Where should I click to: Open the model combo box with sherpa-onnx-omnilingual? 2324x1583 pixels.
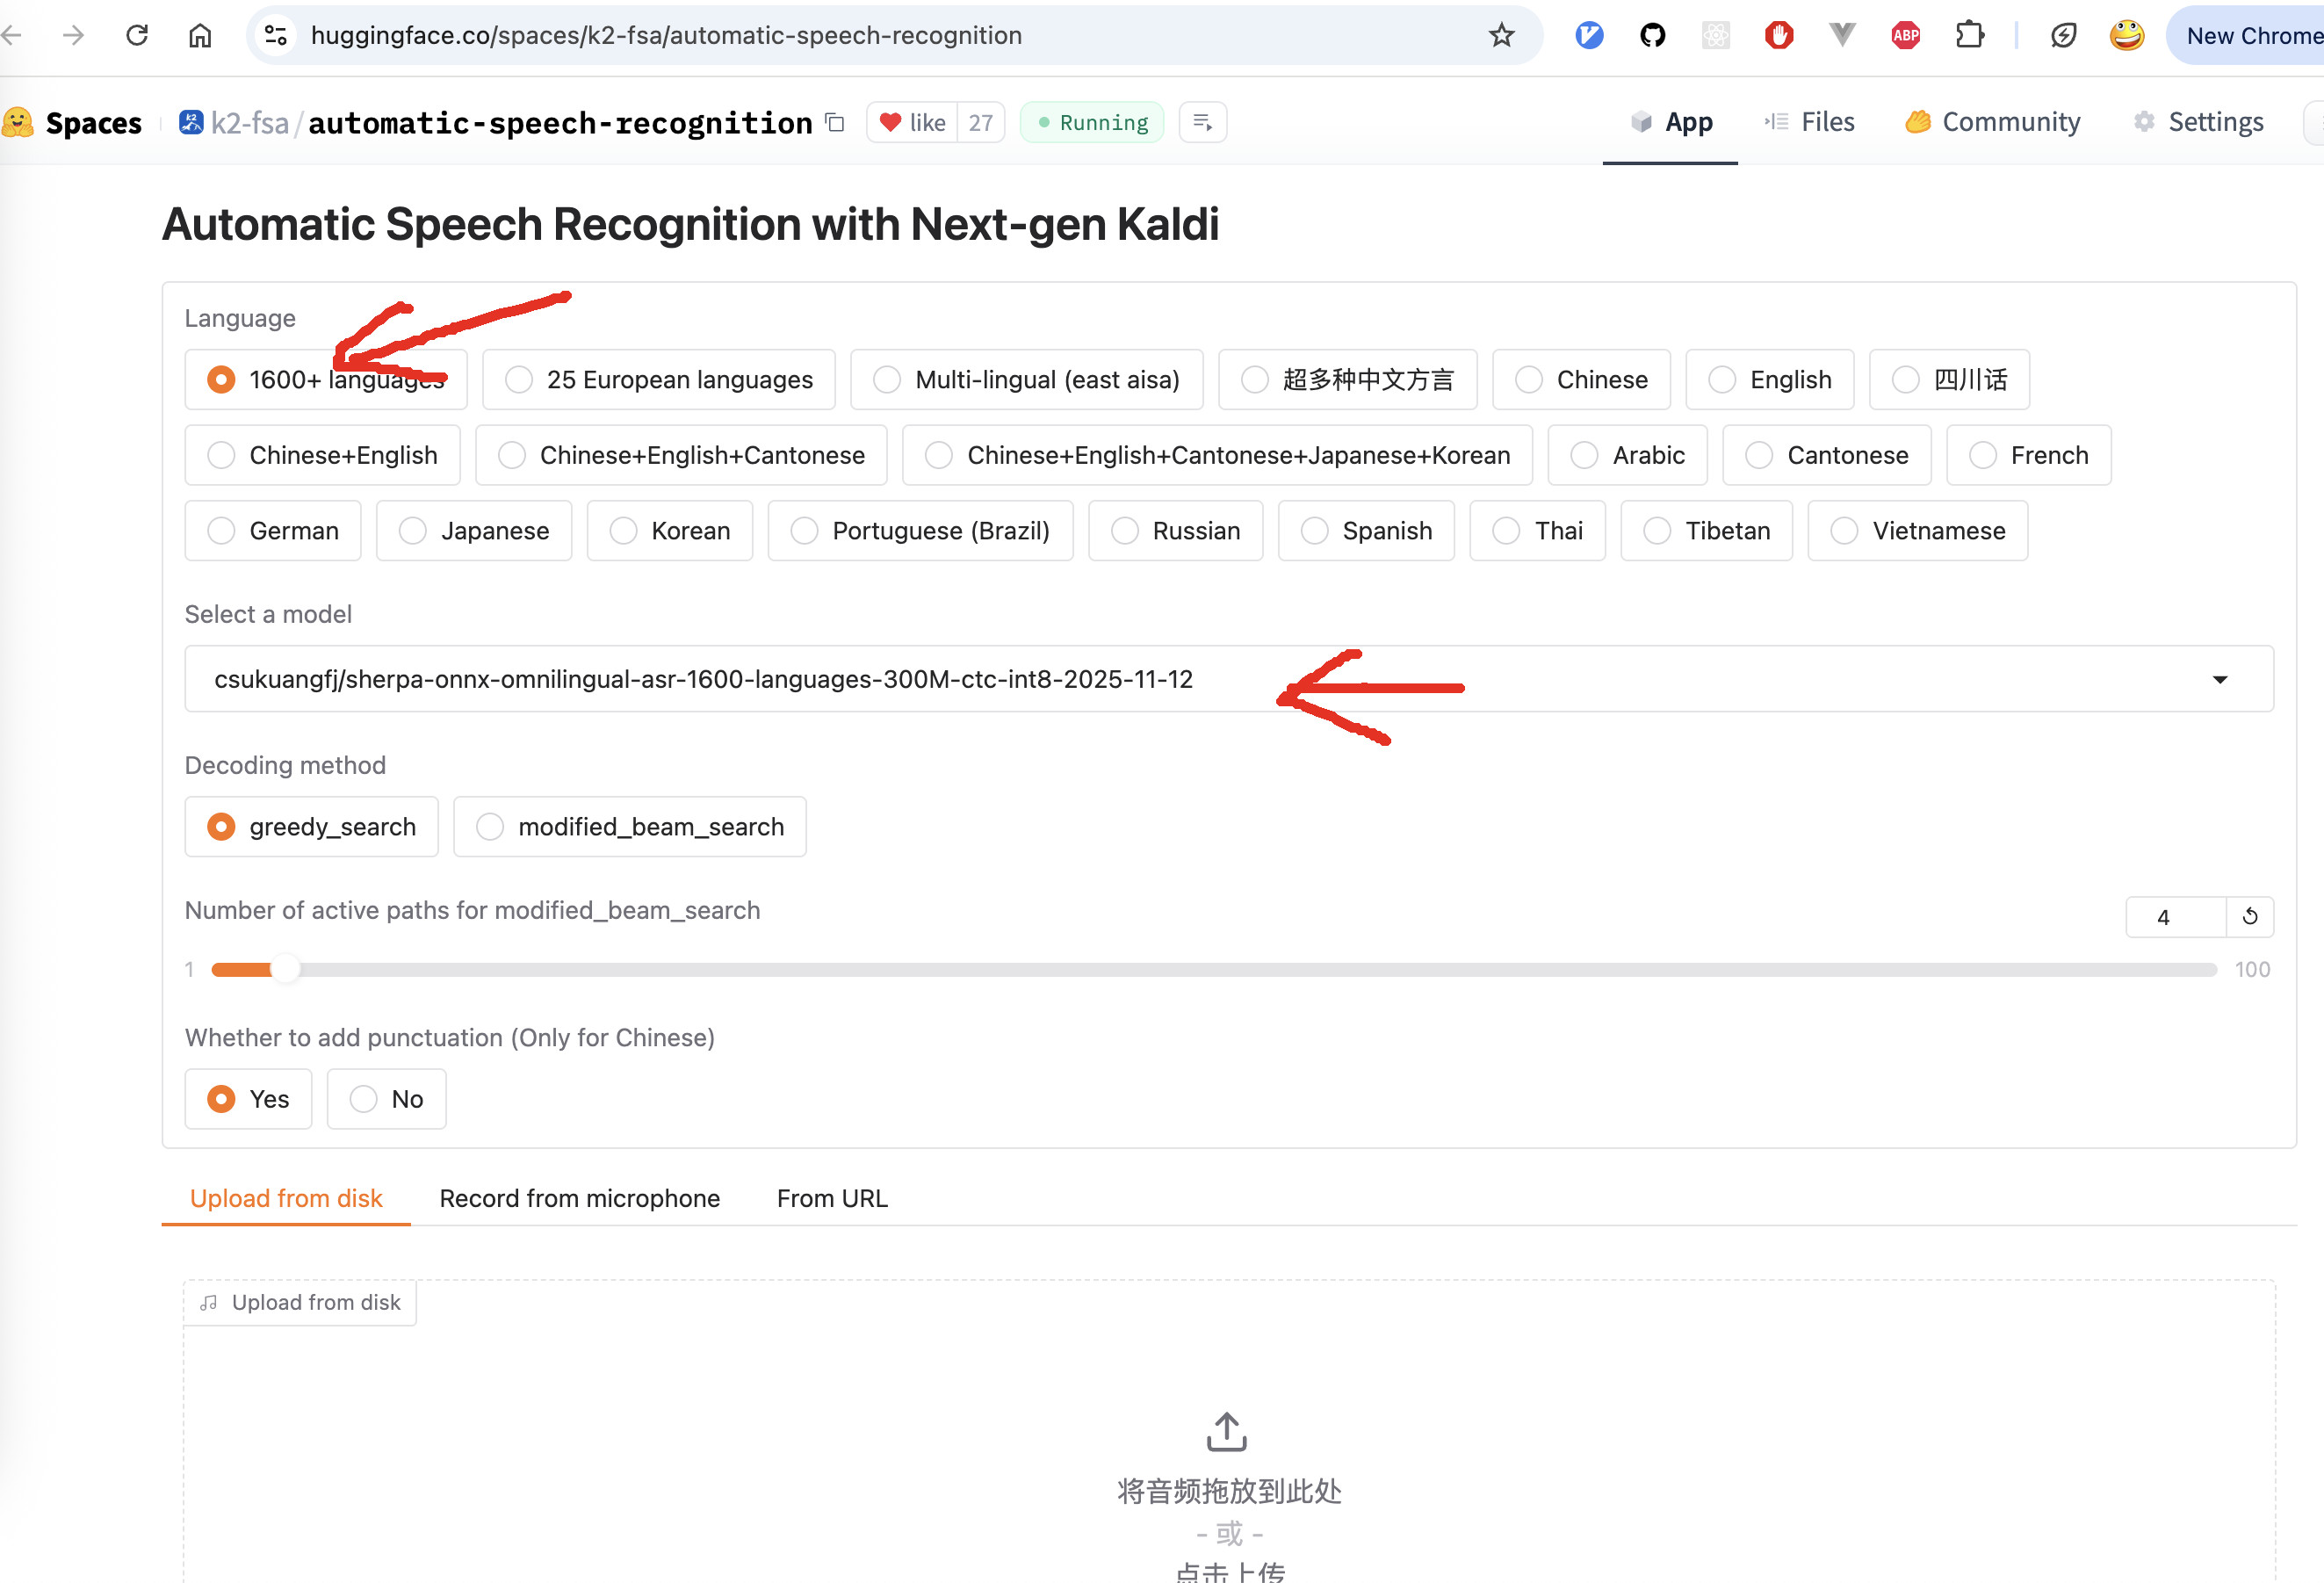703,680
